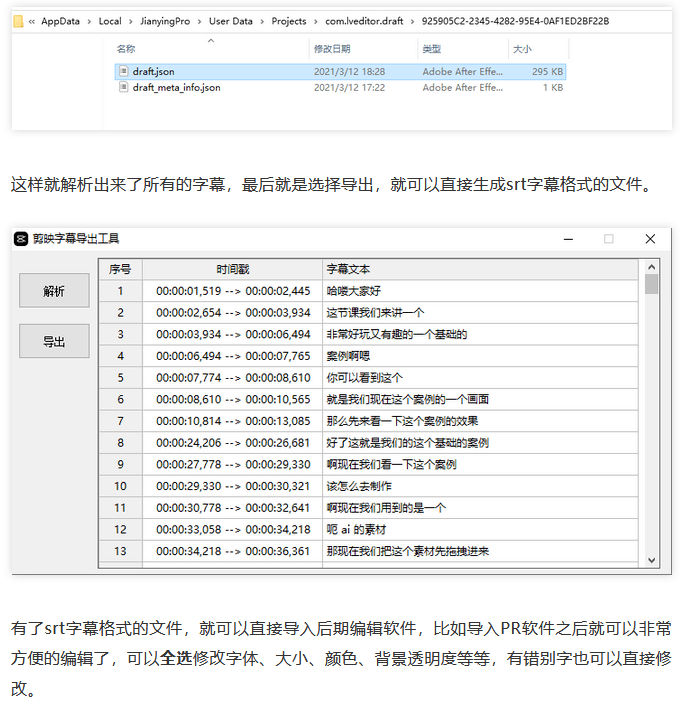The image size is (681, 712).
Task: Select subtitle text 好了这就是我们的这个基础的案例
Action: pos(408,443)
